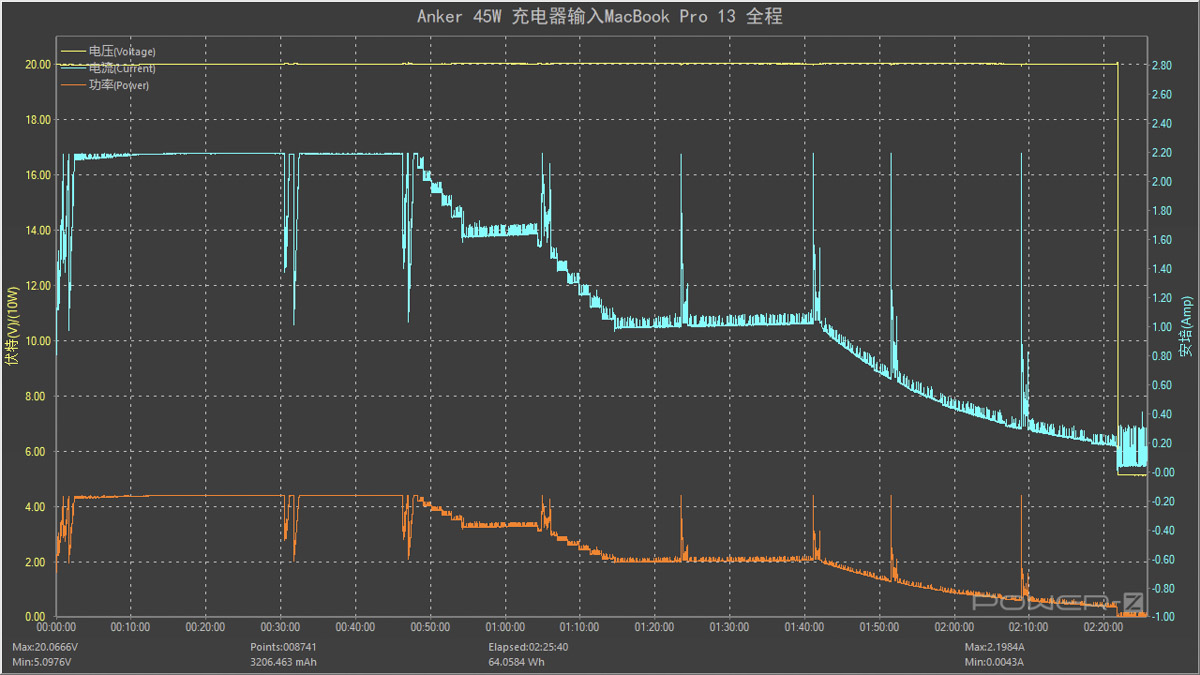Select the 3206.463 mAh capacity readout
Viewport: 1200px width, 675px height.
click(286, 661)
